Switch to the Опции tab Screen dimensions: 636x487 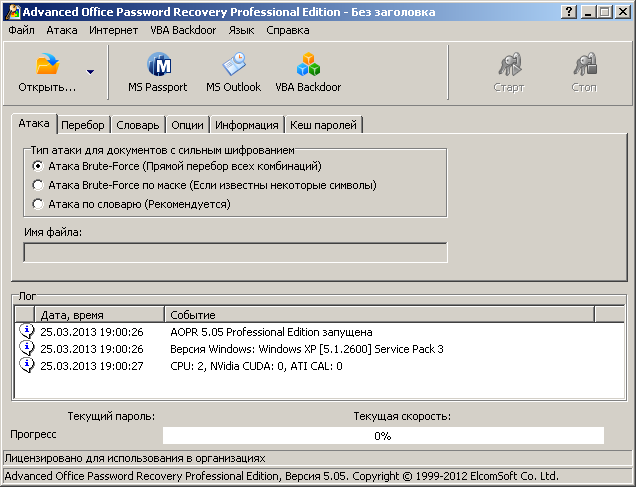click(x=187, y=125)
